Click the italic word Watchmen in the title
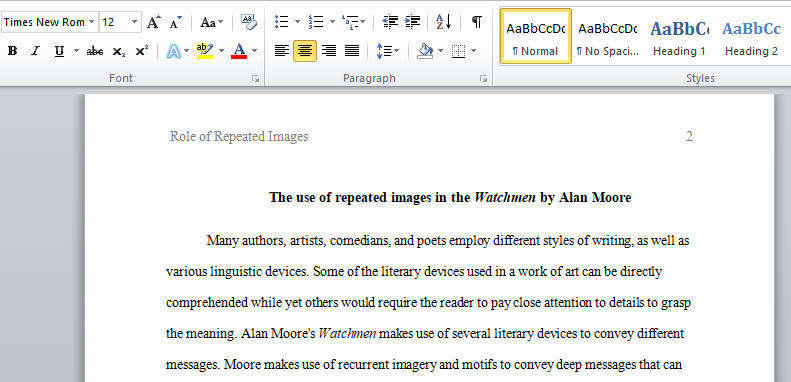The height and width of the screenshot is (382, 791). tap(505, 197)
